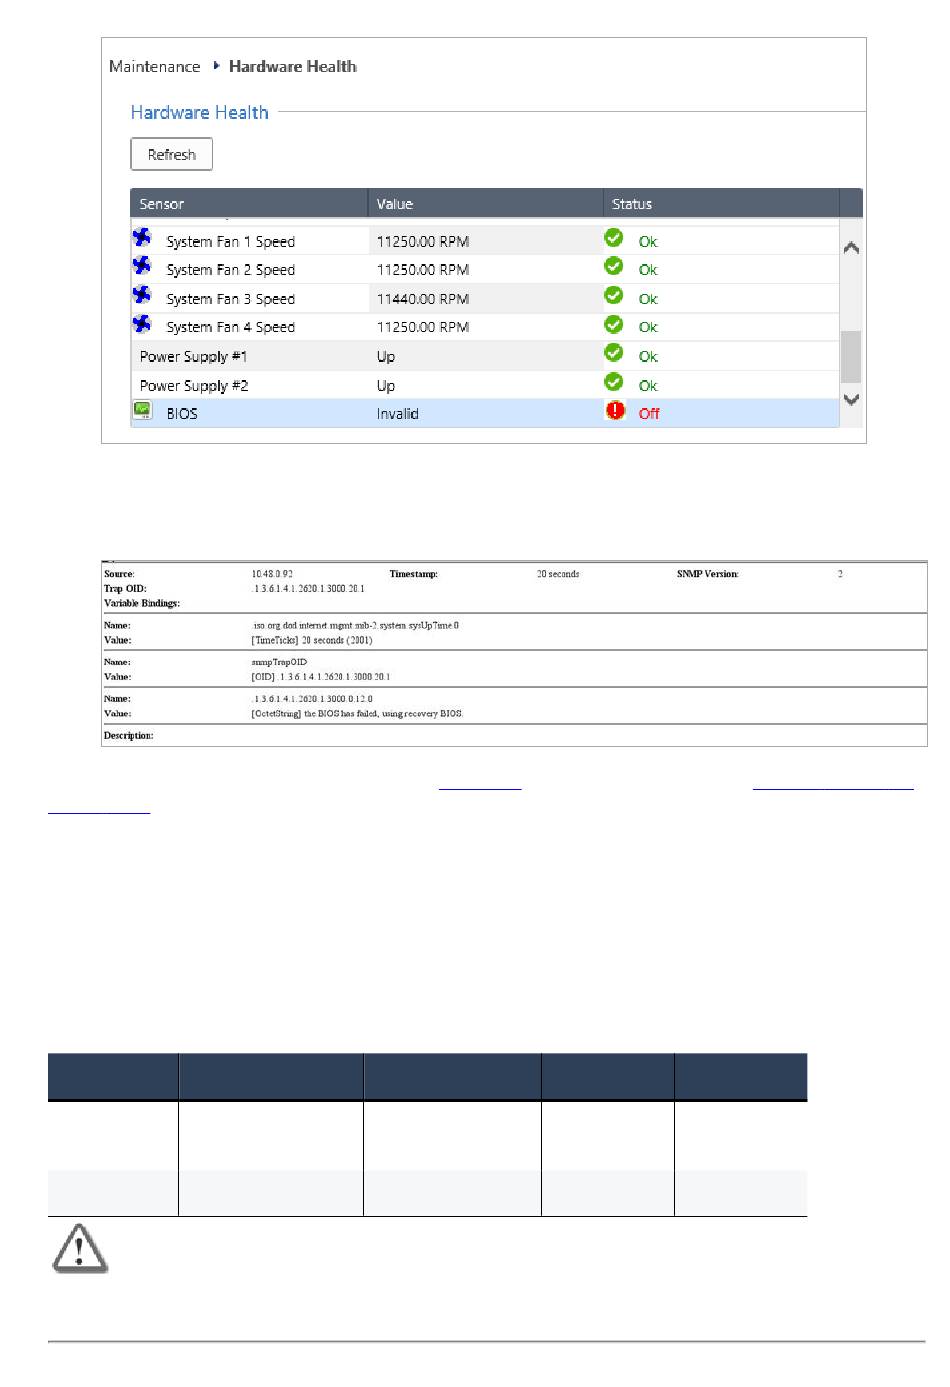Click the BIOS has failed OctetString value

coord(357,714)
